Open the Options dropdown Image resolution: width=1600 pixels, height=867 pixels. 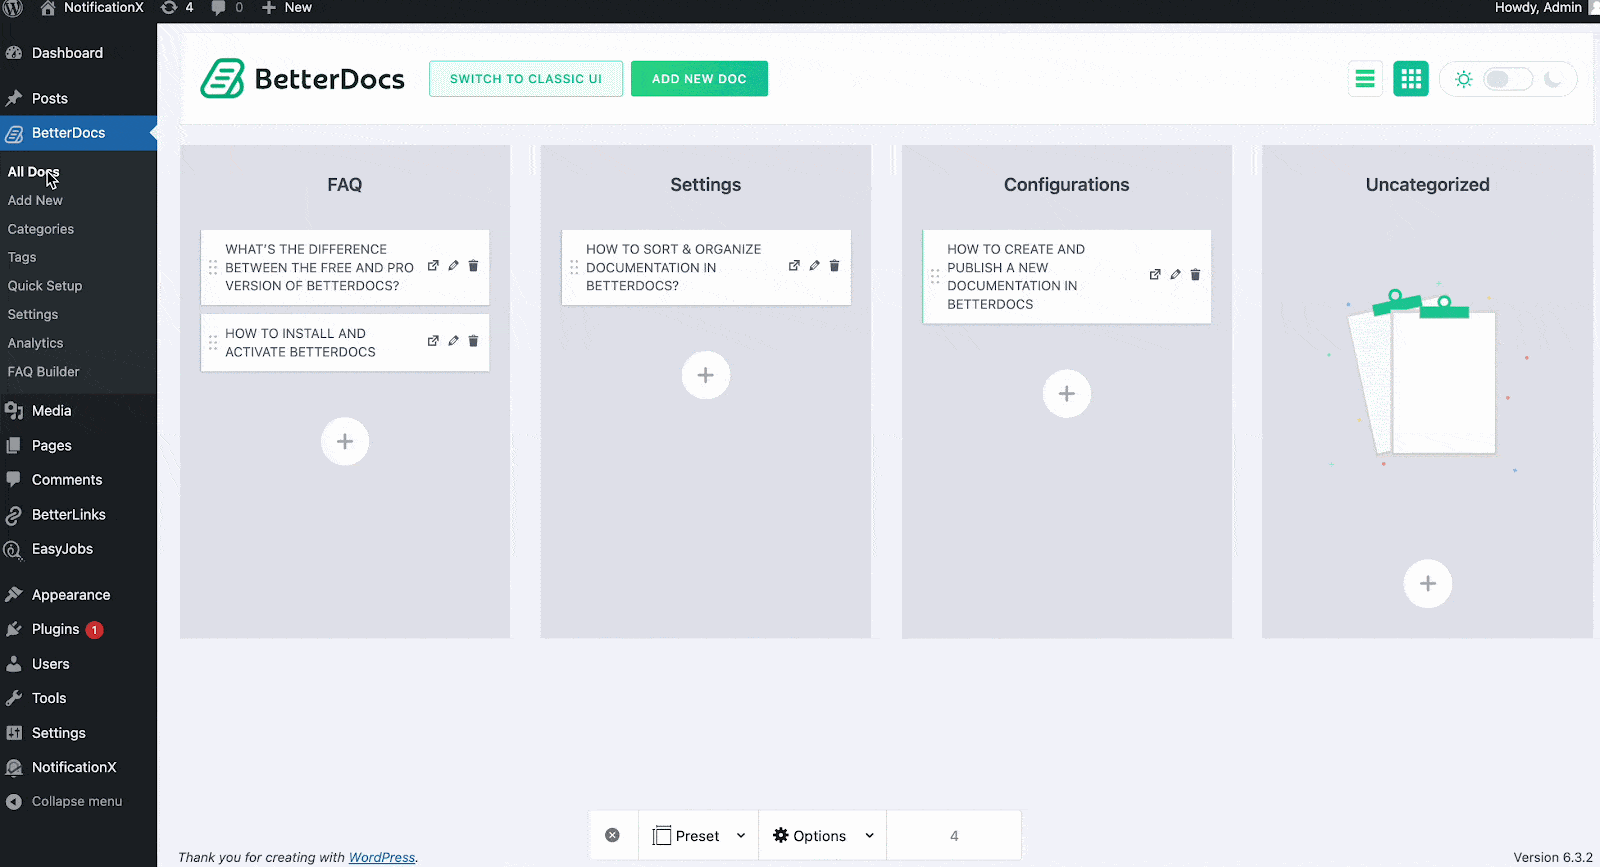(x=823, y=836)
